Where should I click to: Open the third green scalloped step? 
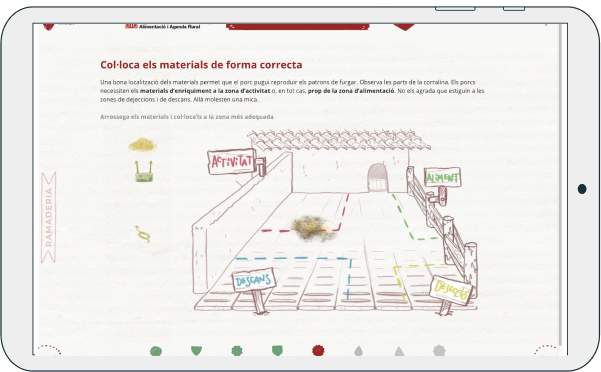pyautogui.click(x=237, y=350)
